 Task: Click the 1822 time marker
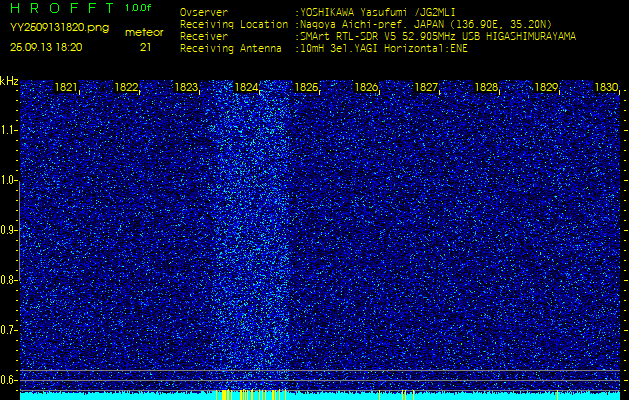coord(126,87)
